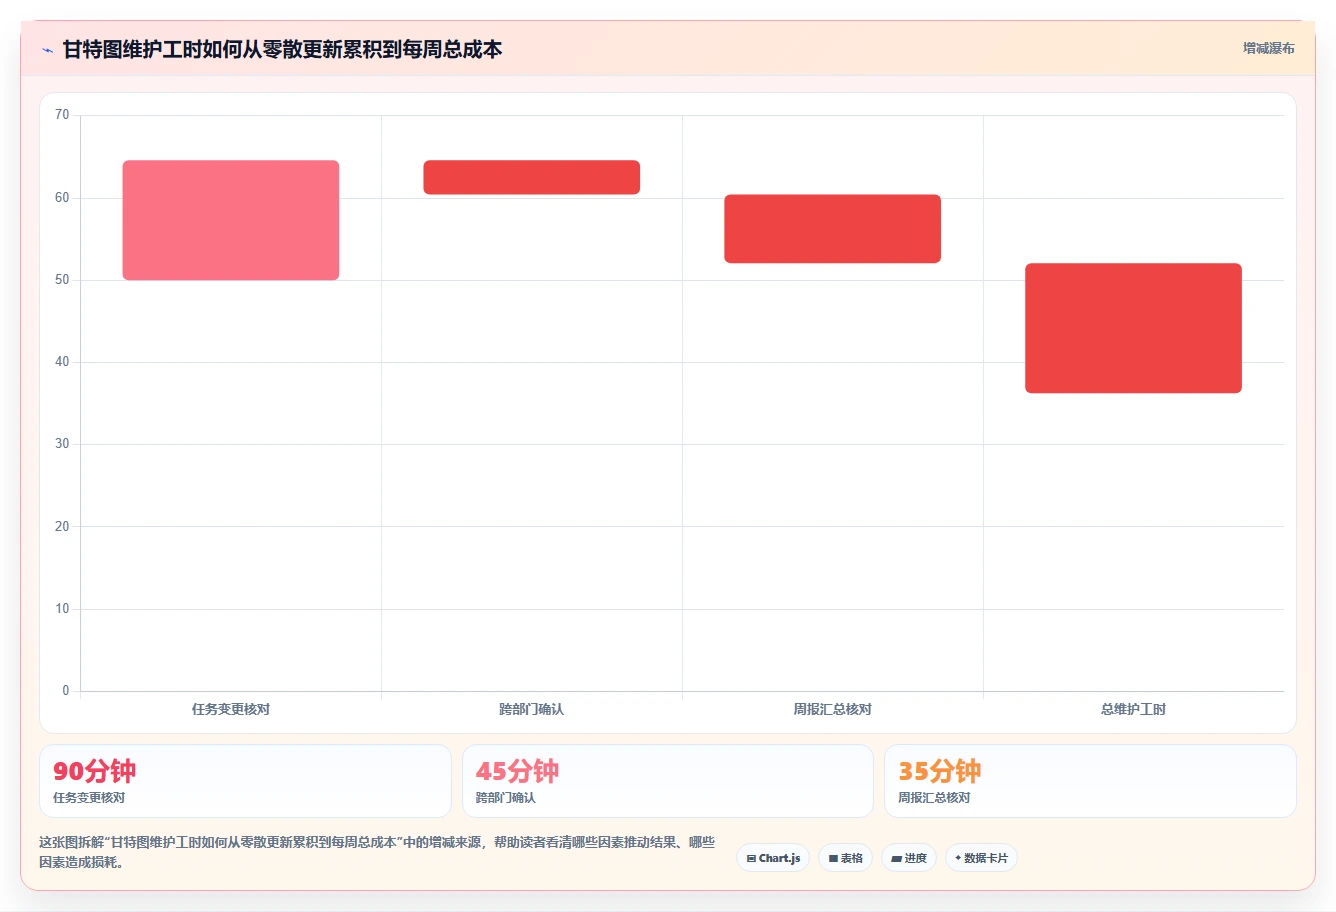Screen dimensions: 1336x912
Task: Click the red 周报汇总核对 waterfall bar
Action: pyautogui.click(x=833, y=229)
